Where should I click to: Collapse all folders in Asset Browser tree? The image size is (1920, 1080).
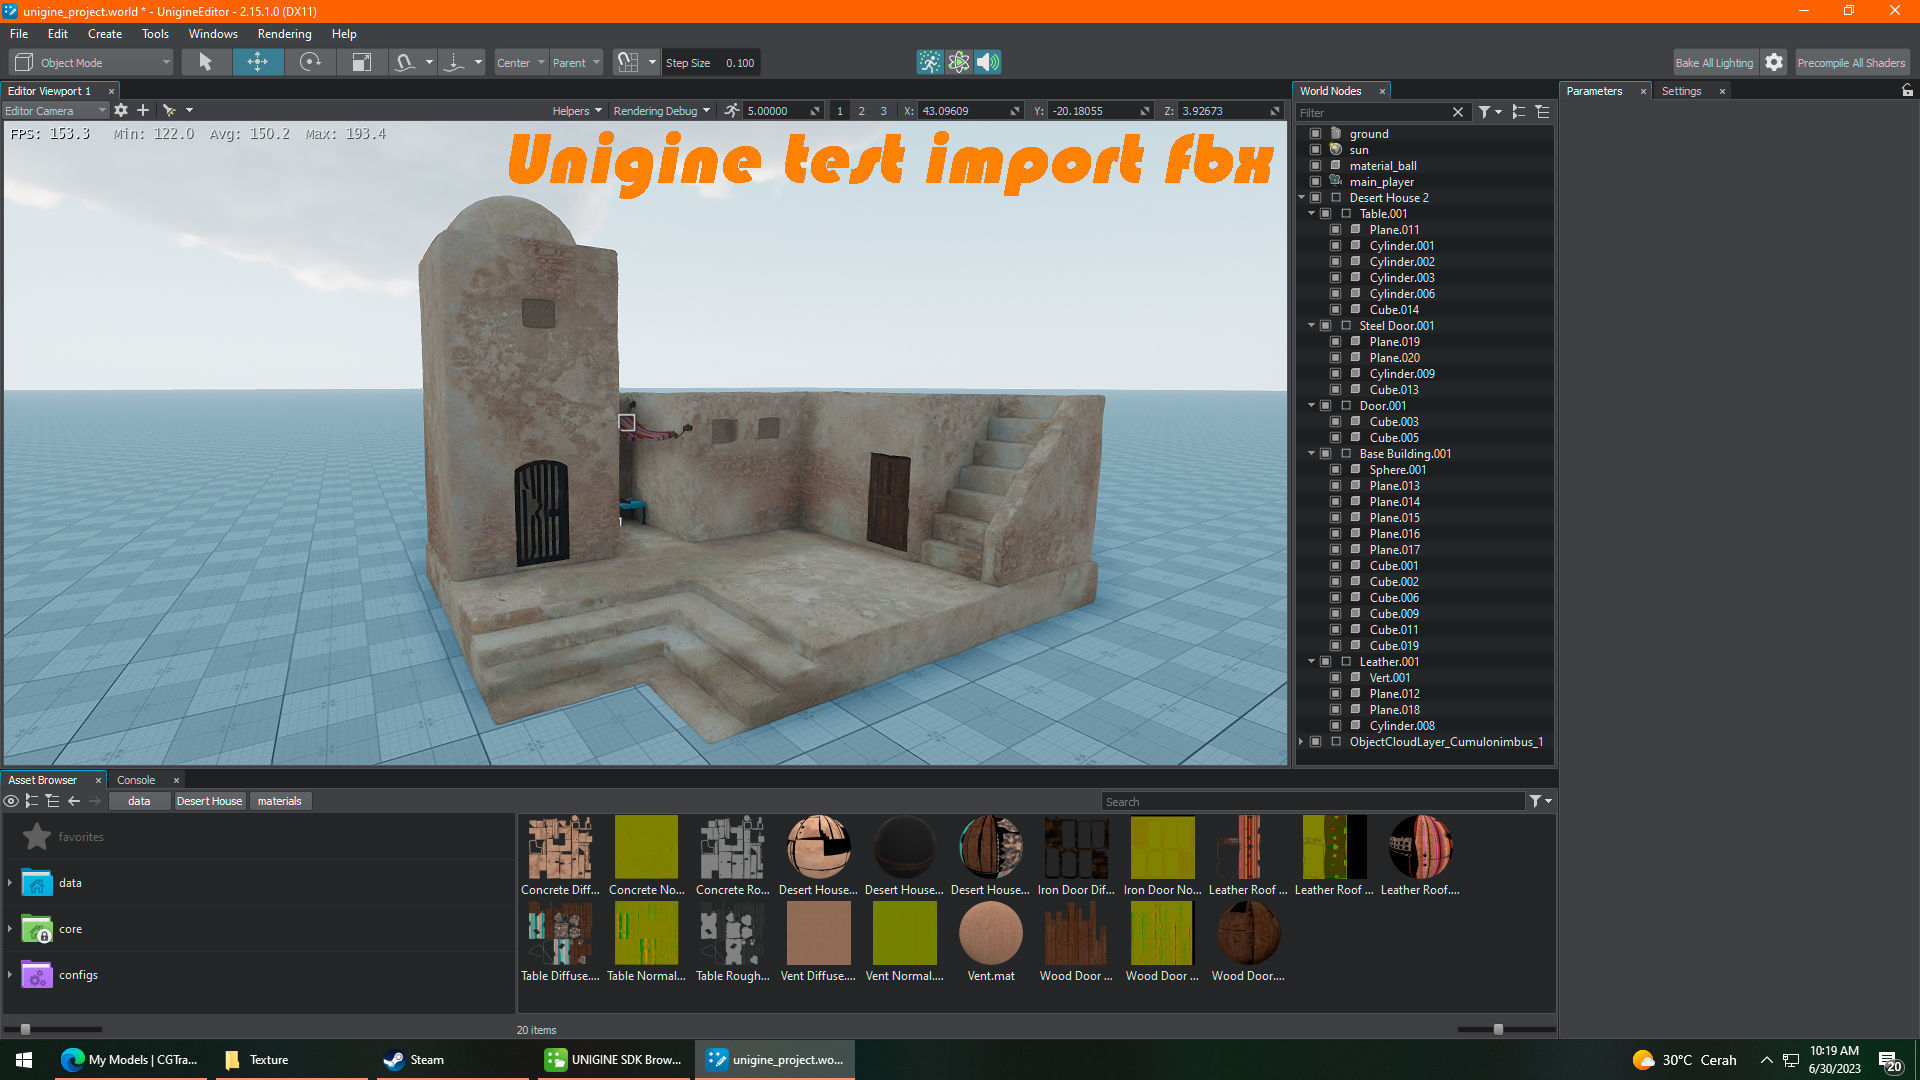tap(32, 801)
